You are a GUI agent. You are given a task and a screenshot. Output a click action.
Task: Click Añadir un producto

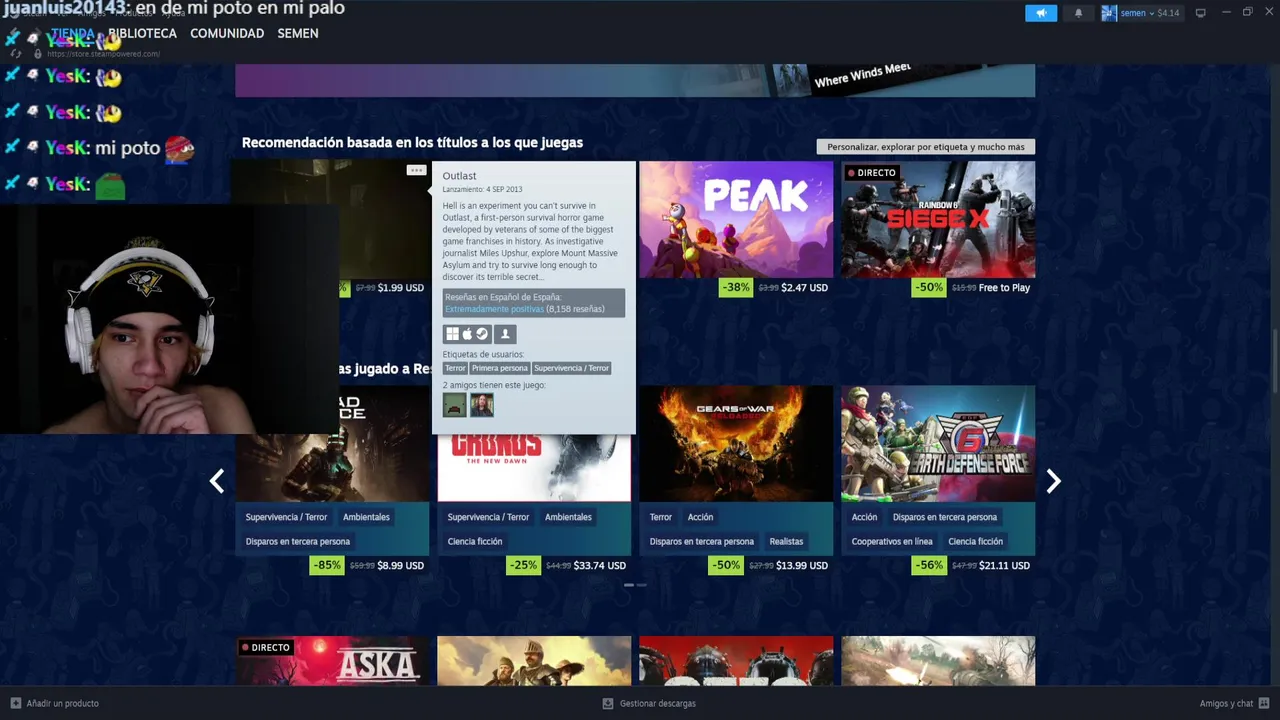[x=62, y=703]
